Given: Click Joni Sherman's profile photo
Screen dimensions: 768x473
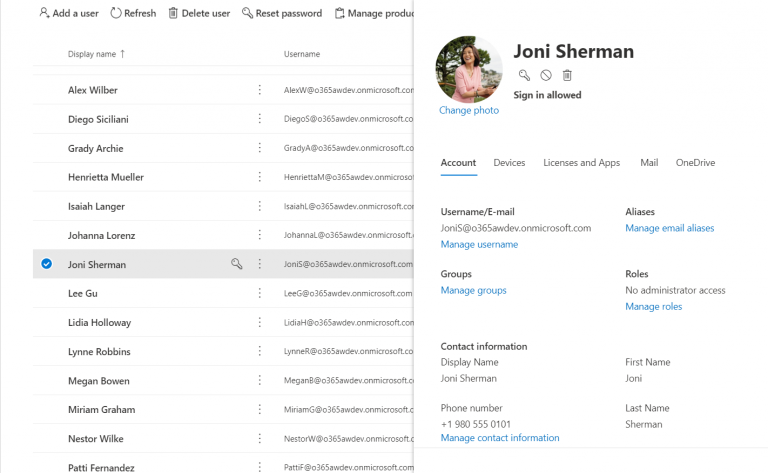Looking at the screenshot, I should click(469, 69).
